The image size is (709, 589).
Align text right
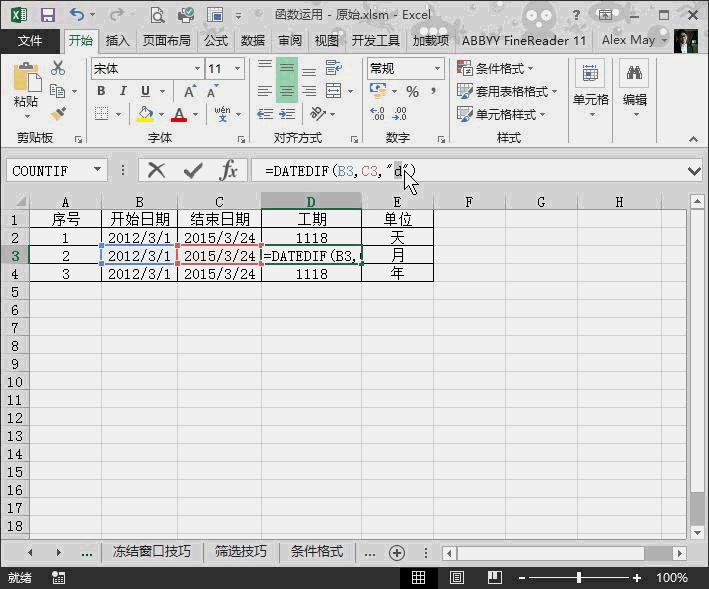pyautogui.click(x=309, y=91)
